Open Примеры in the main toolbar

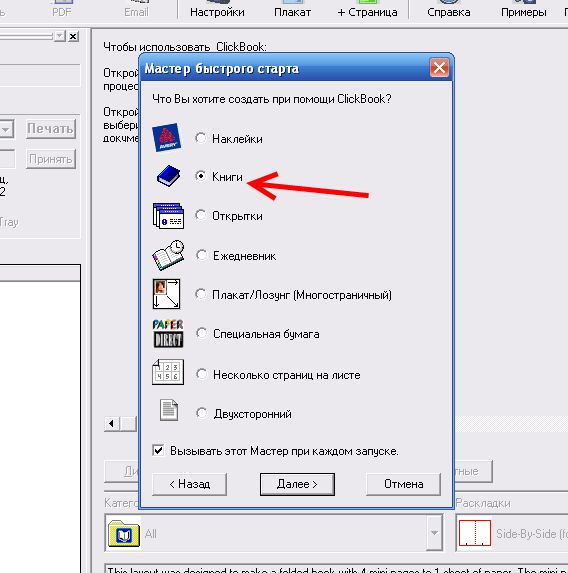(524, 10)
